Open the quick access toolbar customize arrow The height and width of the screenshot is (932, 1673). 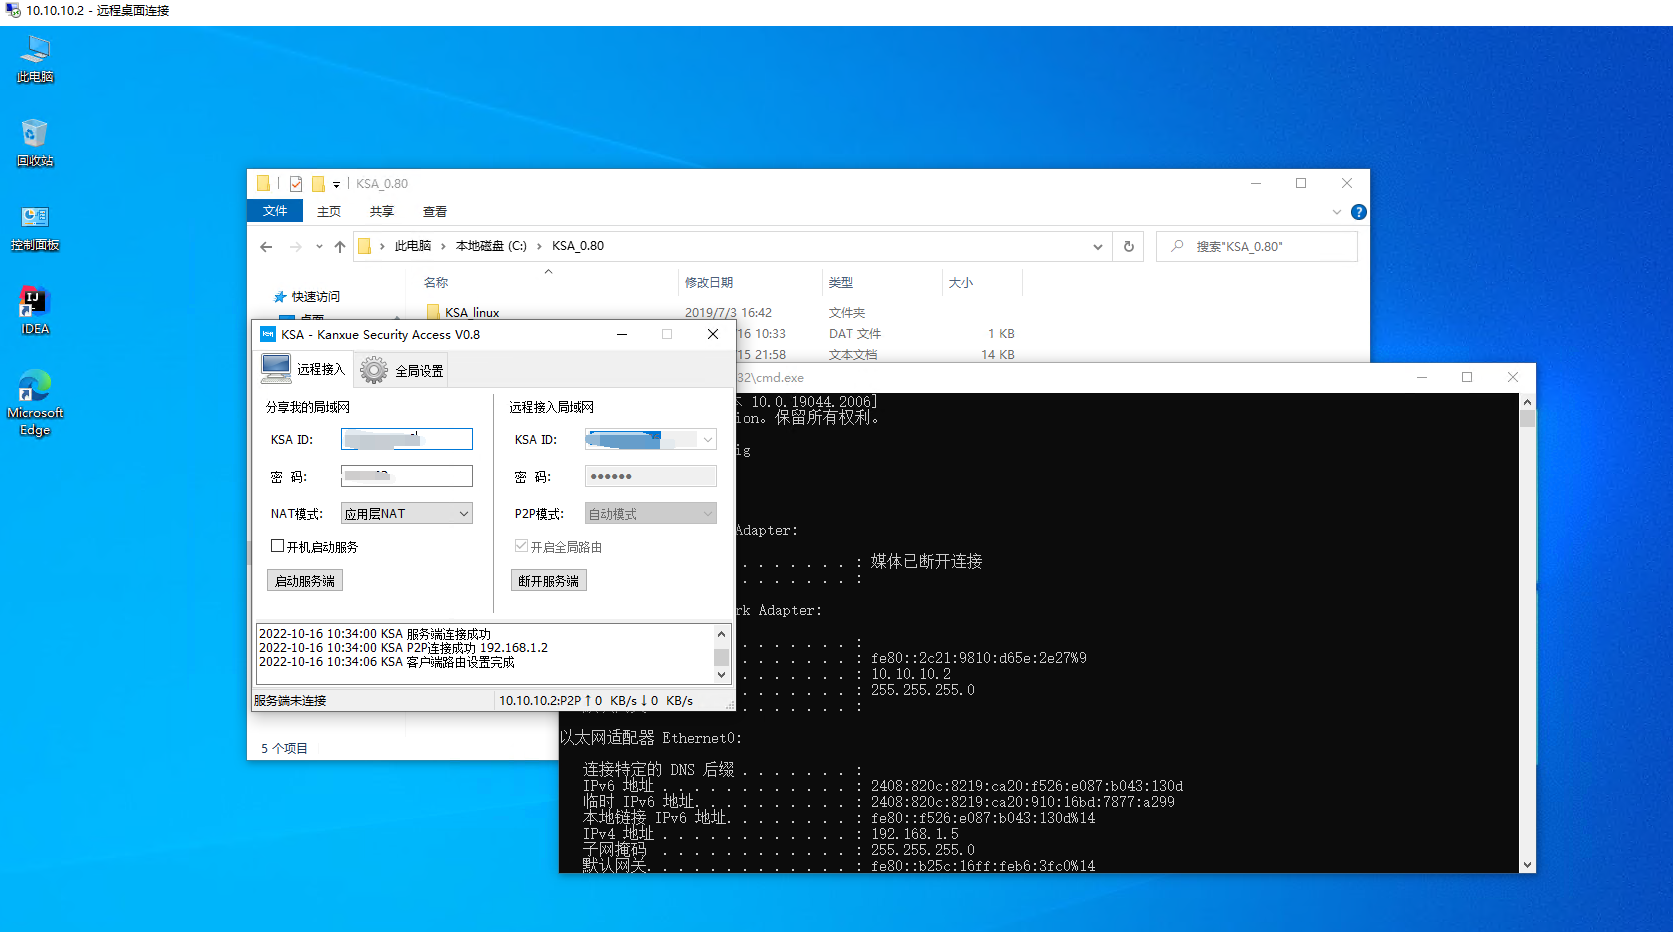click(x=336, y=184)
